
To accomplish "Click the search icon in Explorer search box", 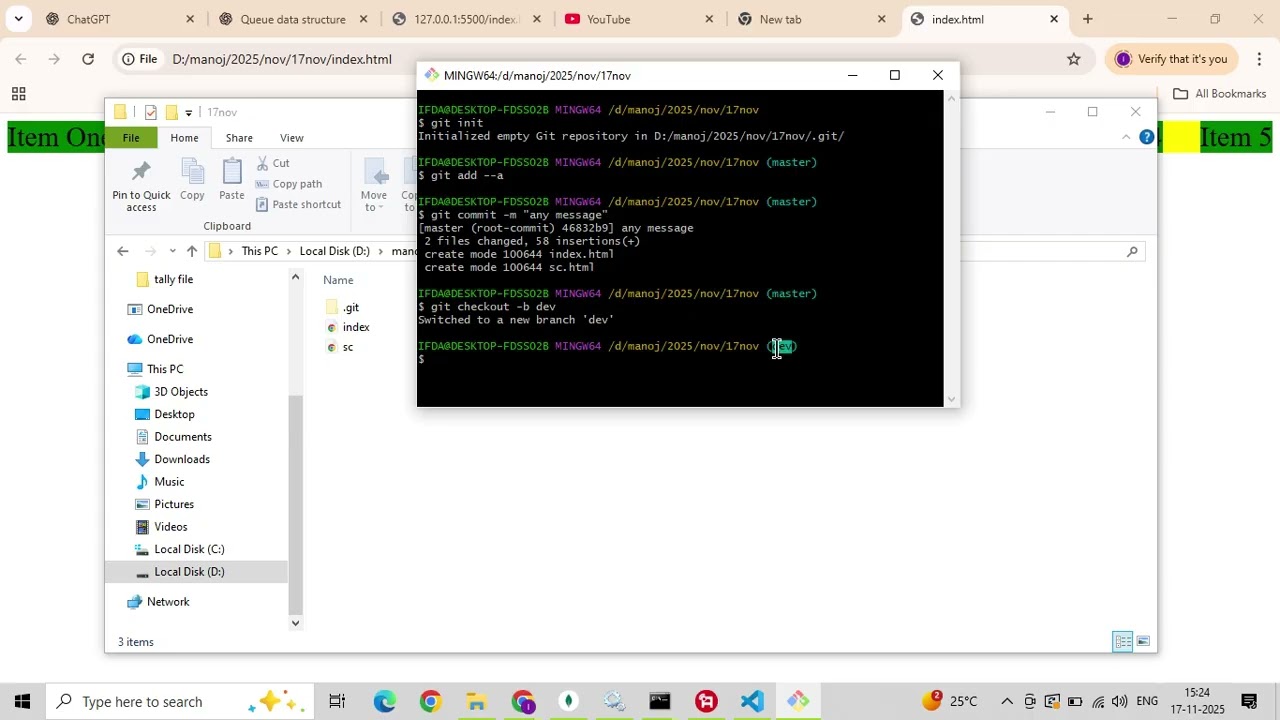I will coord(1132,252).
